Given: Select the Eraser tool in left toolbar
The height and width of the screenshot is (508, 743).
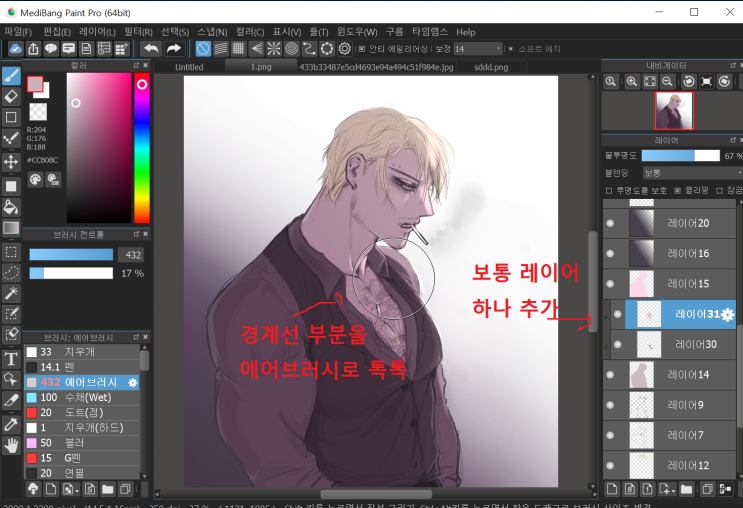Looking at the screenshot, I should click(11, 97).
